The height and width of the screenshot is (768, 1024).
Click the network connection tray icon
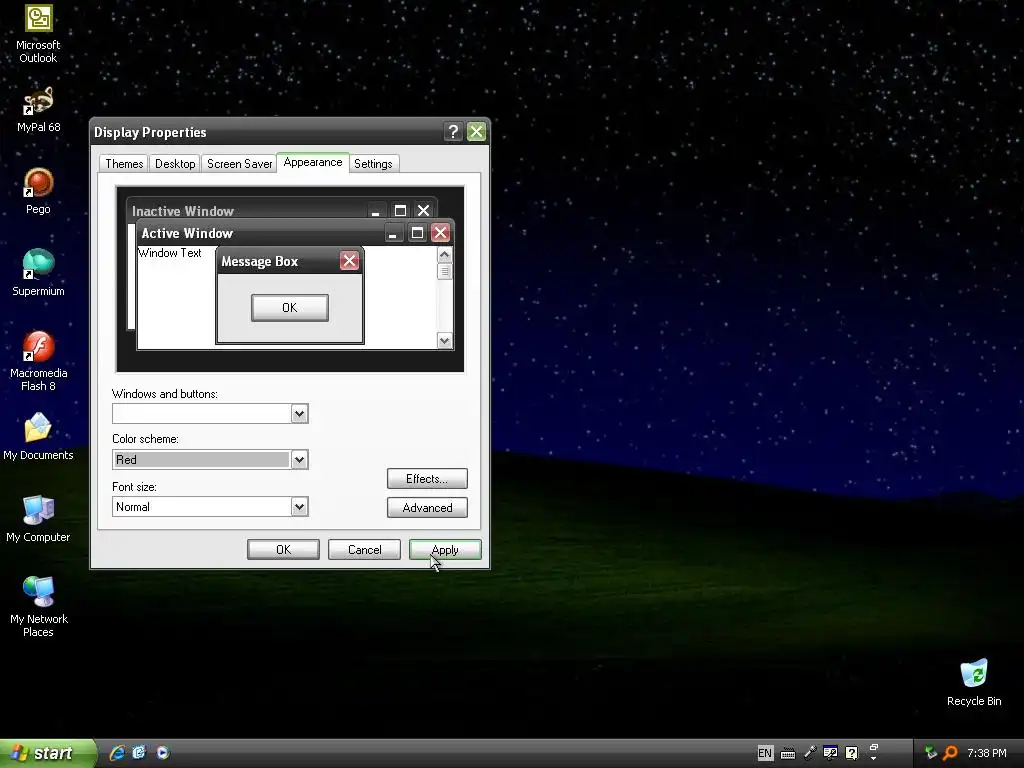point(931,753)
